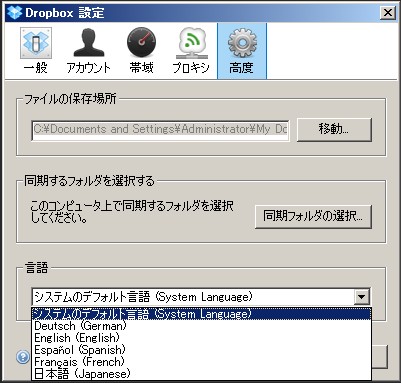The image size is (401, 383).
Task: Choose Español (Spanish) language option
Action: pos(201,350)
